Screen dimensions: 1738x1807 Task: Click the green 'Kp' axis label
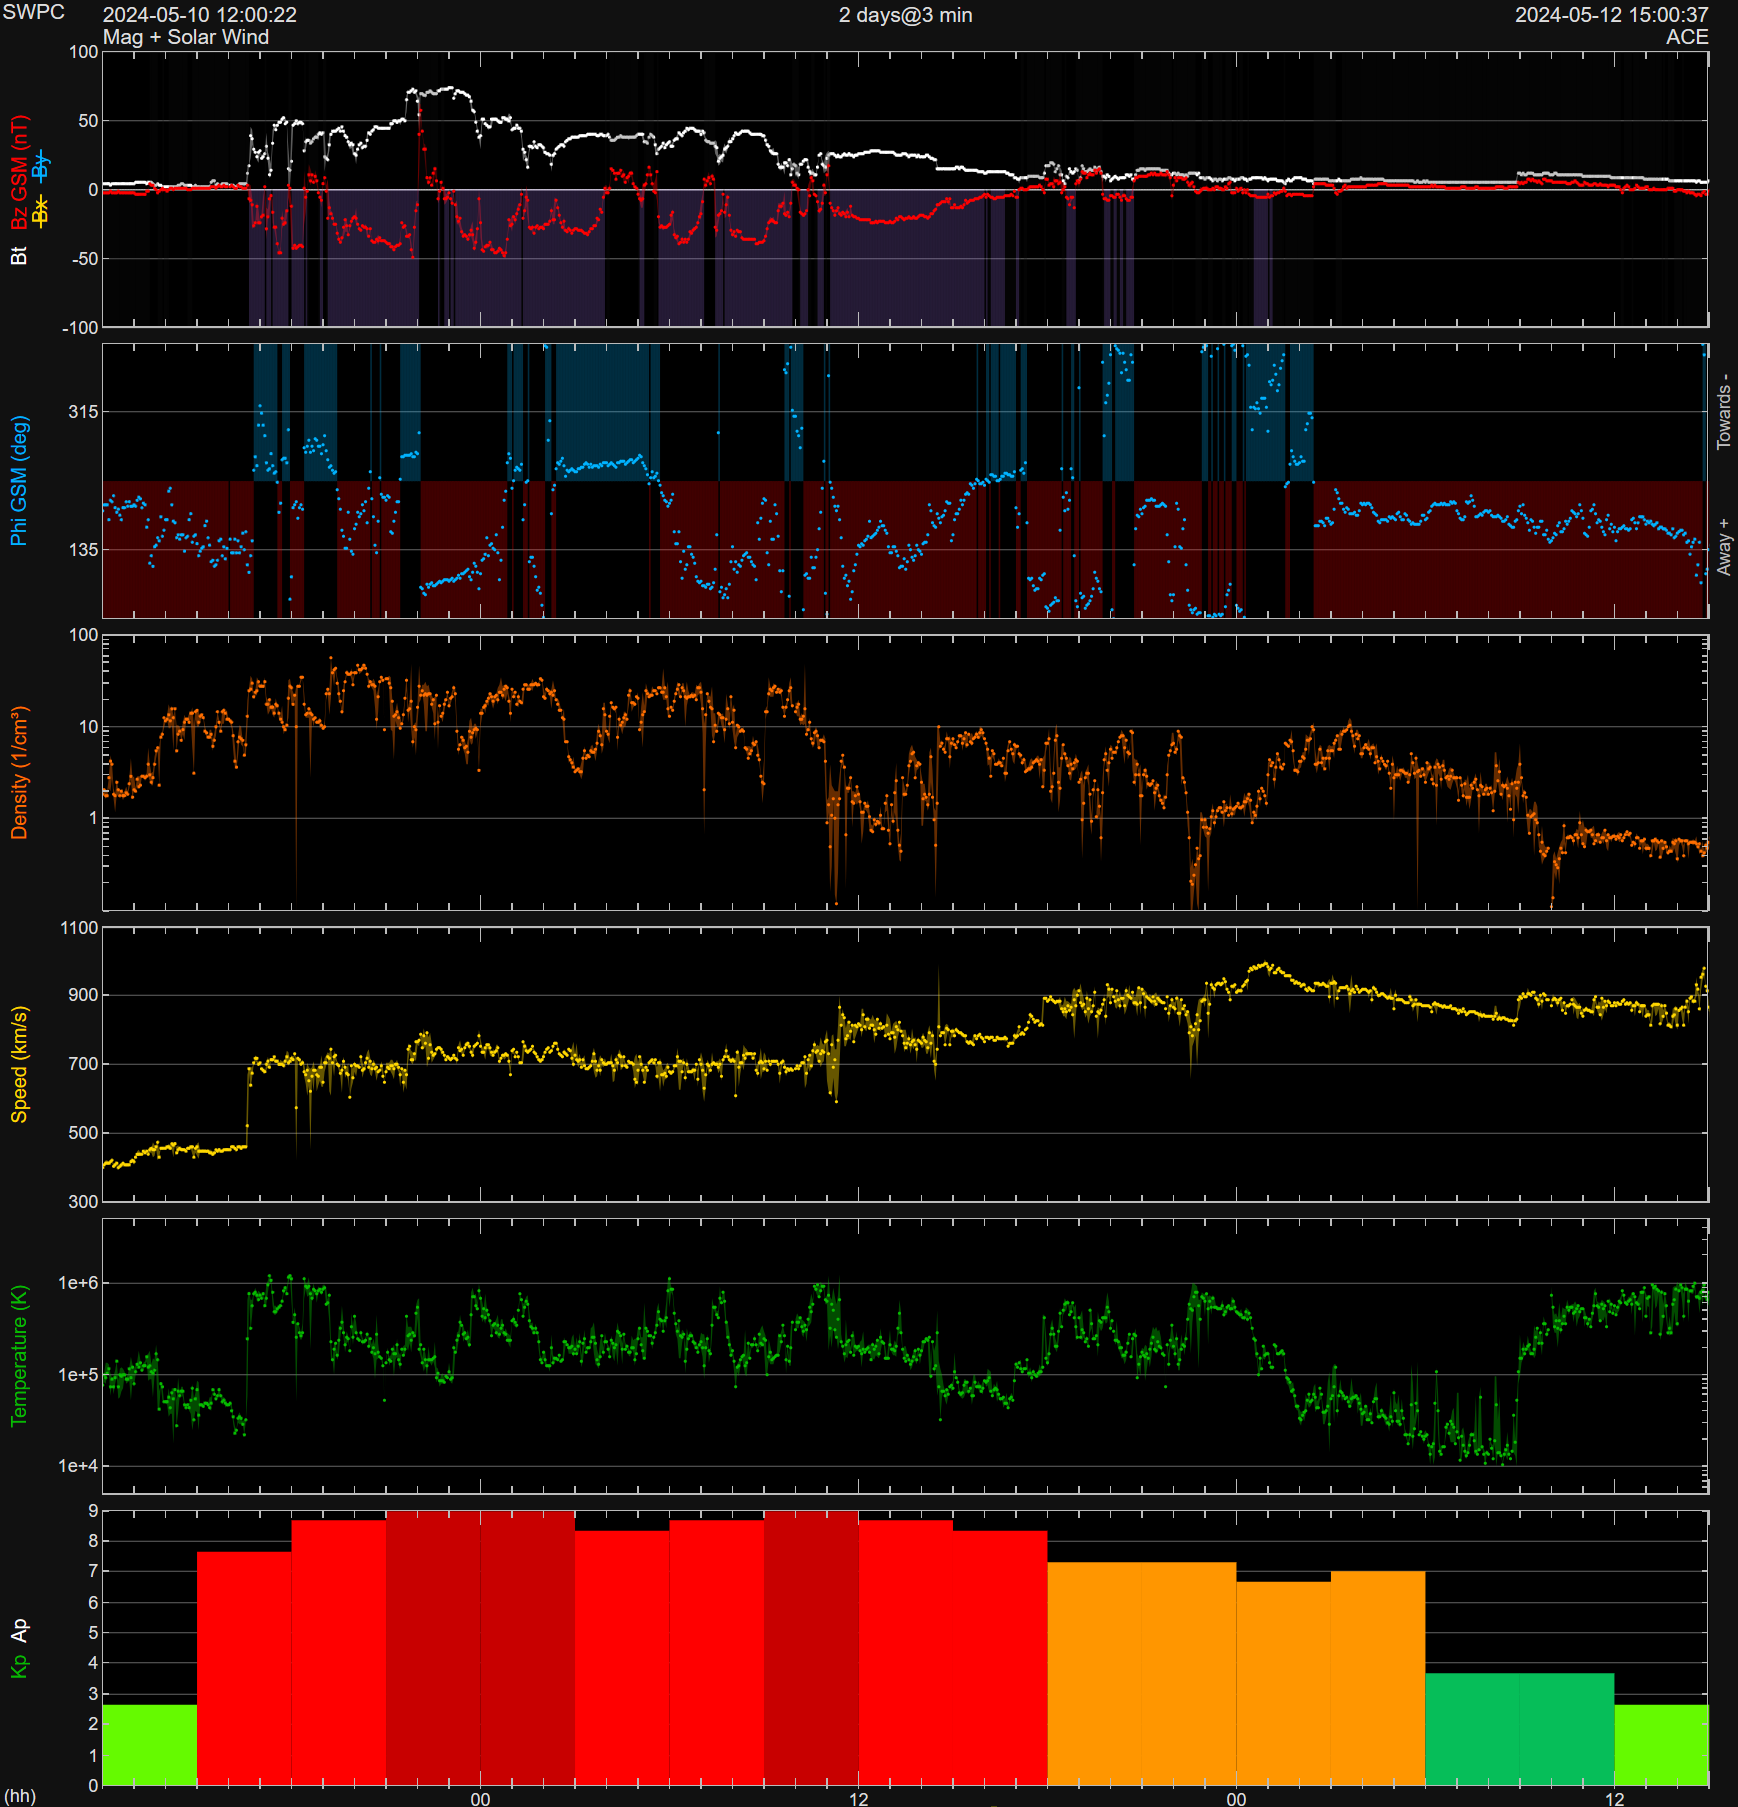19,1666
